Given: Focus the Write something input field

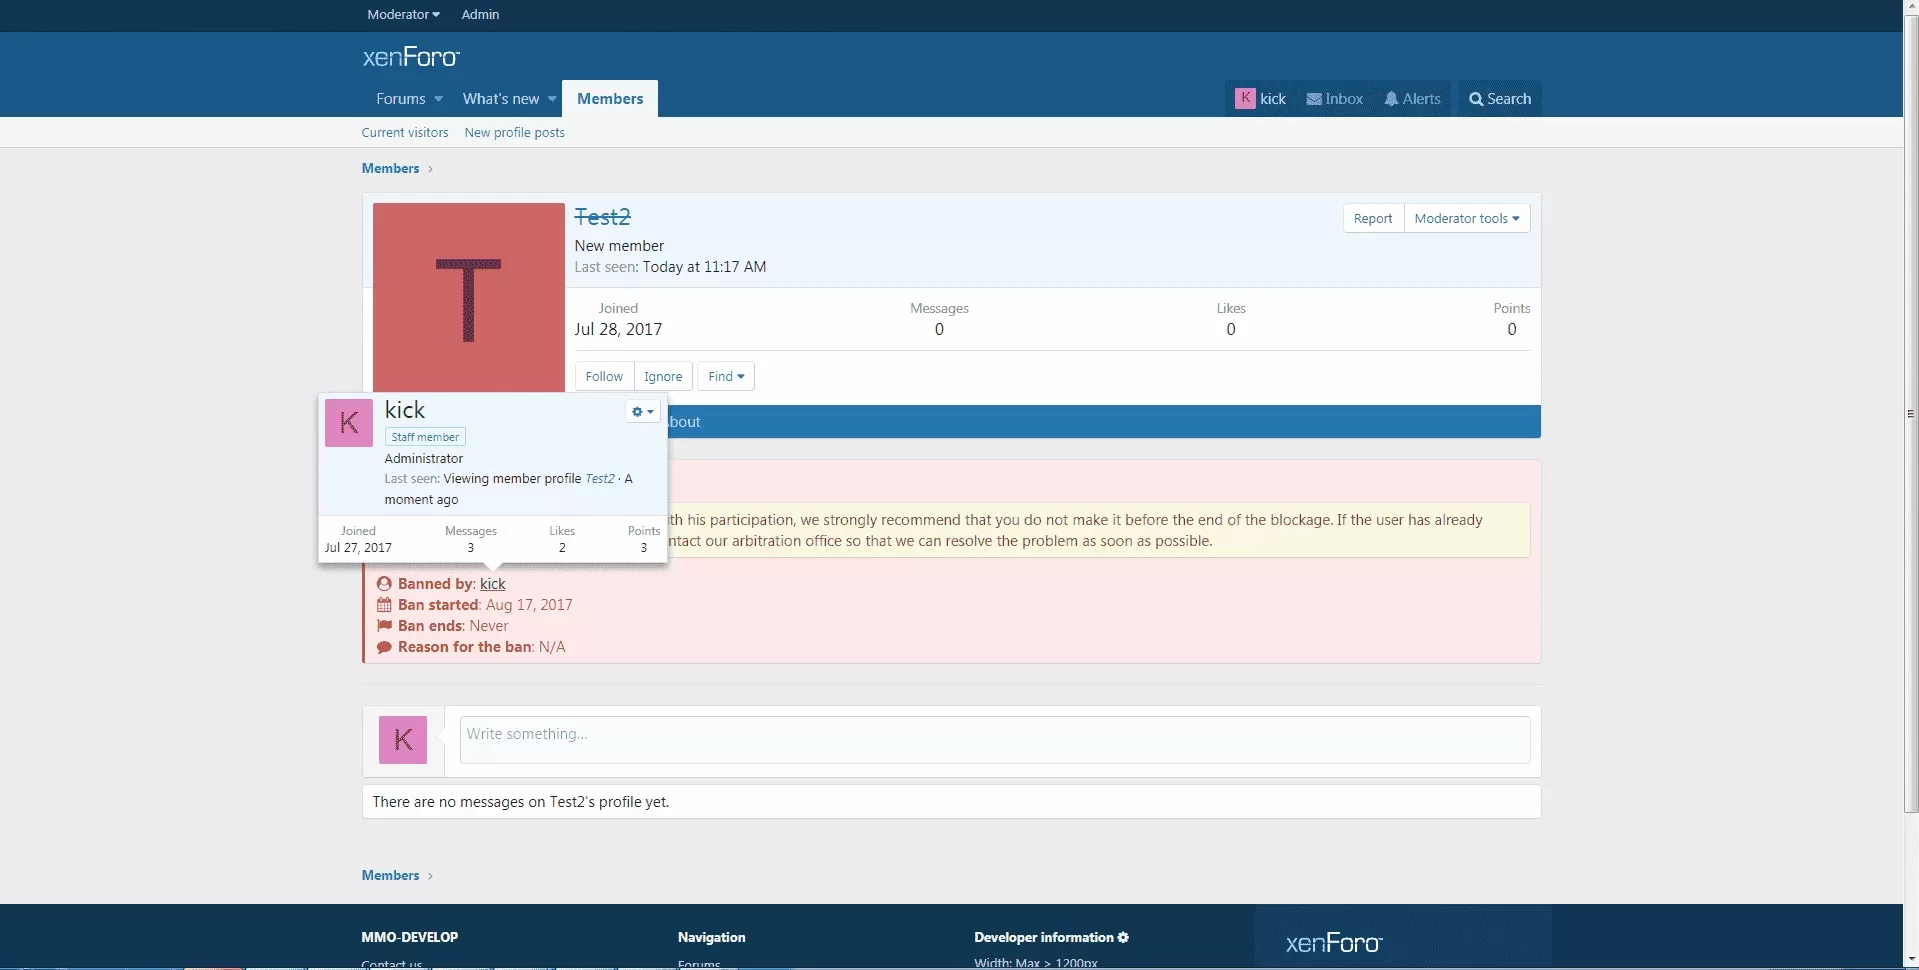Looking at the screenshot, I should (x=995, y=740).
